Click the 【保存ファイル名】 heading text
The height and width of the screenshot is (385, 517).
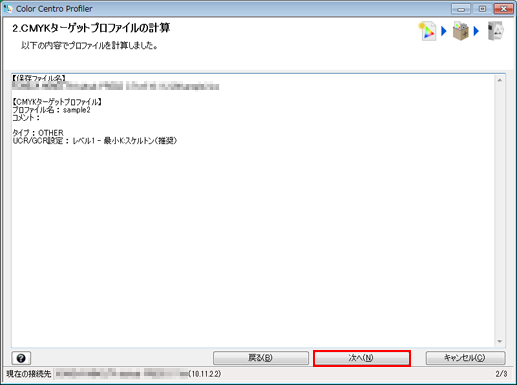(39, 78)
